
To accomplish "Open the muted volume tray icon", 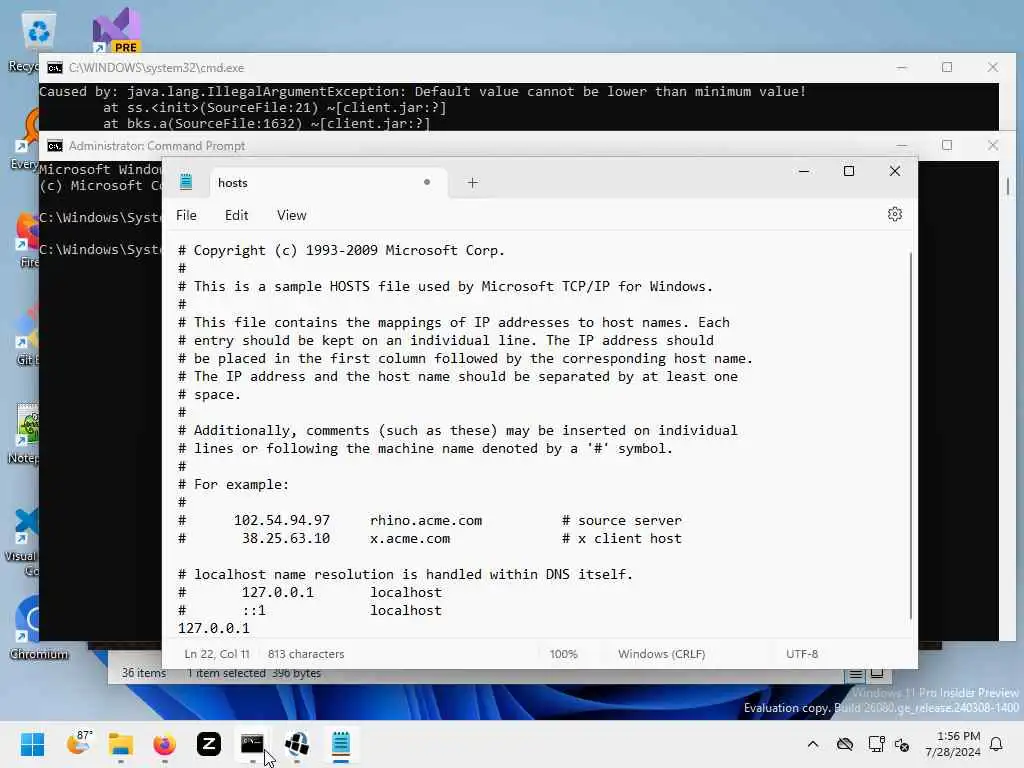I will [x=902, y=744].
